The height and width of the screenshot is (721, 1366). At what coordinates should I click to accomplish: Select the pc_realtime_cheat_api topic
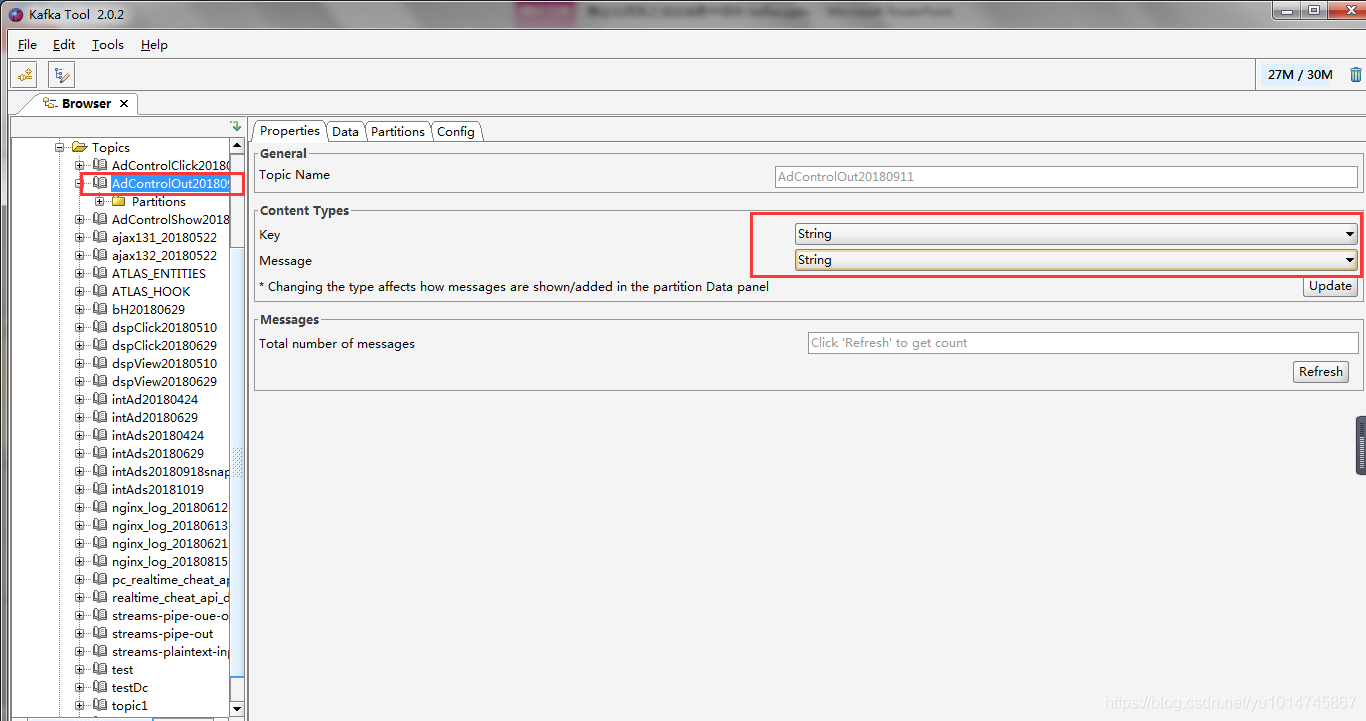[x=170, y=579]
